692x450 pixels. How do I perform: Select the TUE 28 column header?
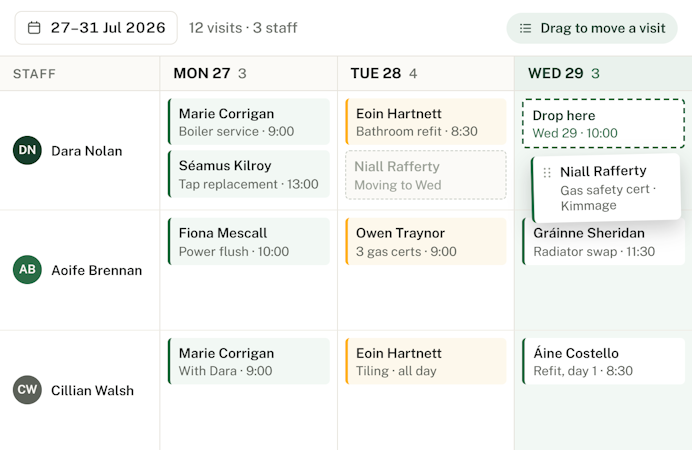426,73
